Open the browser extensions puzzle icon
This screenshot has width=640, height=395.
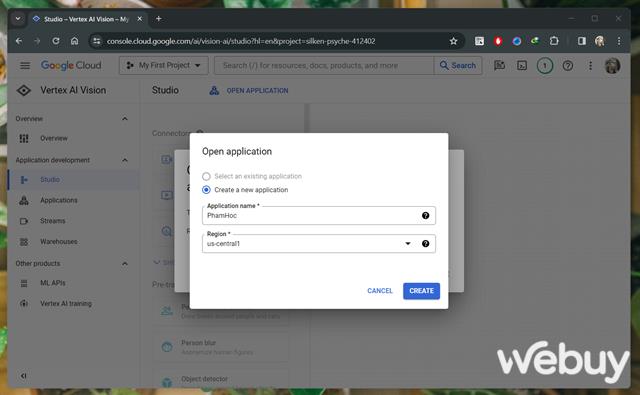tap(554, 41)
